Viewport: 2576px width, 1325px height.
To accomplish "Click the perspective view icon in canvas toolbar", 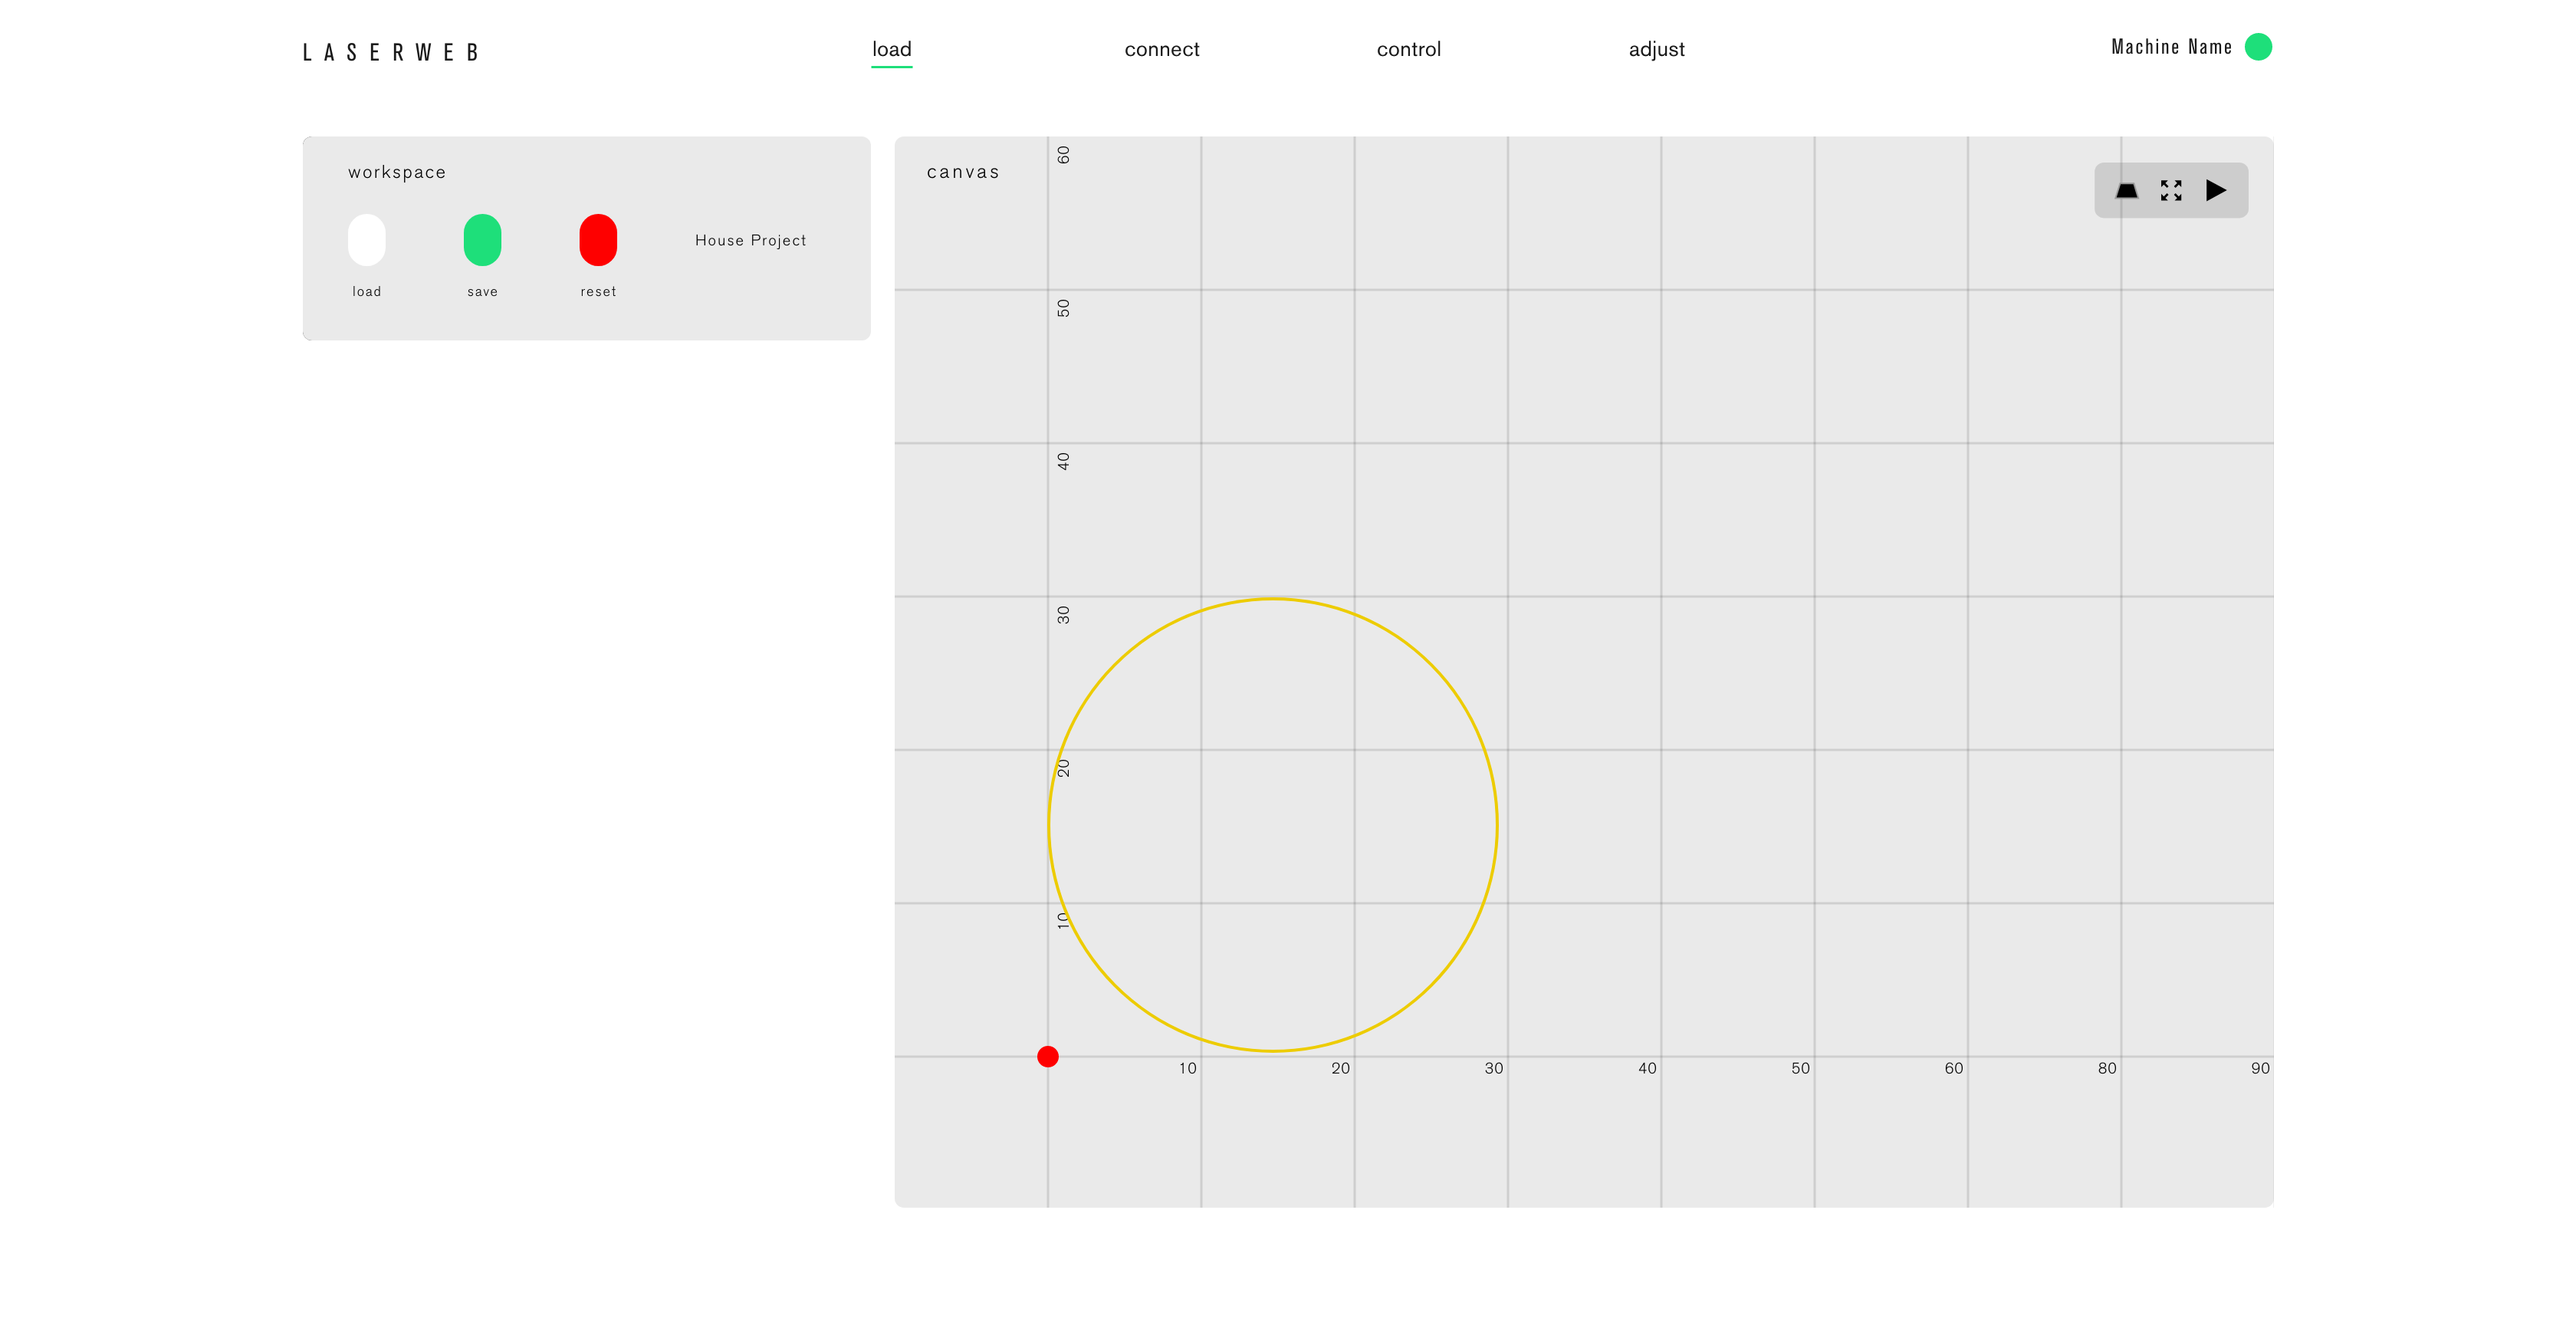I will tap(2126, 190).
